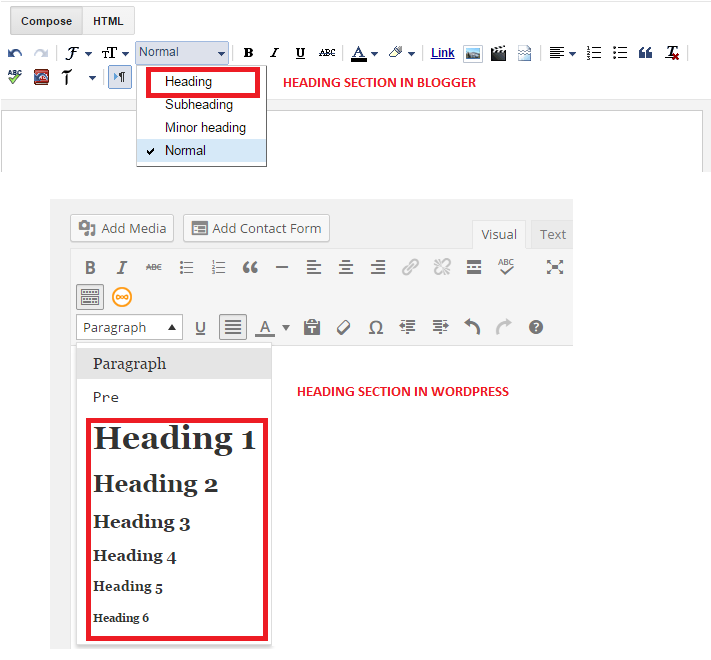Toggle underline in the Blogger toolbar
This screenshot has height=660, width=711.
[300, 53]
